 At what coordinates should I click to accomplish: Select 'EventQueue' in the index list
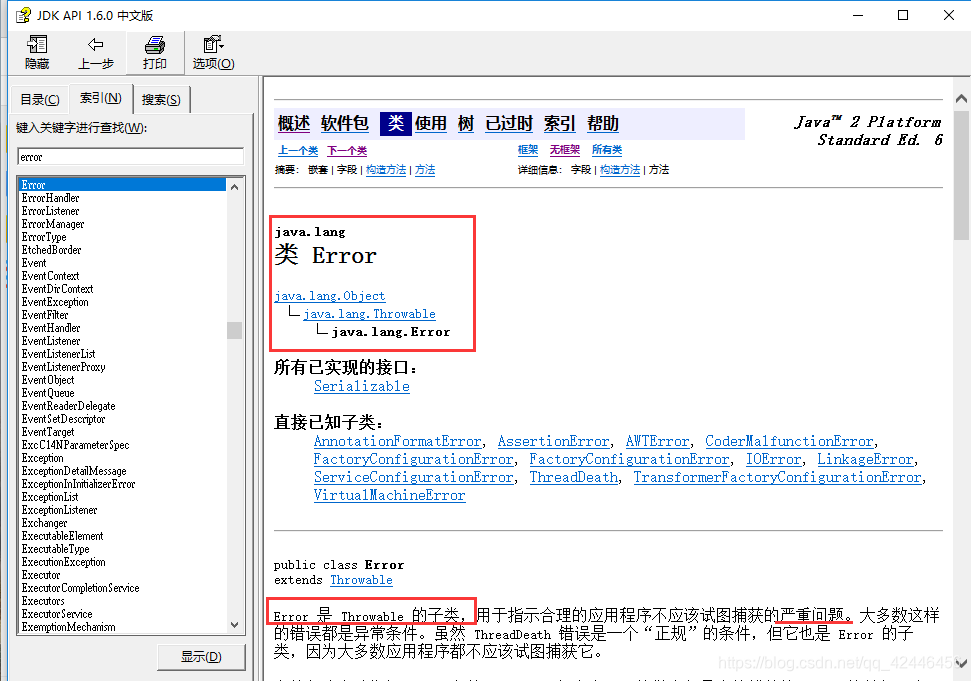[48, 393]
